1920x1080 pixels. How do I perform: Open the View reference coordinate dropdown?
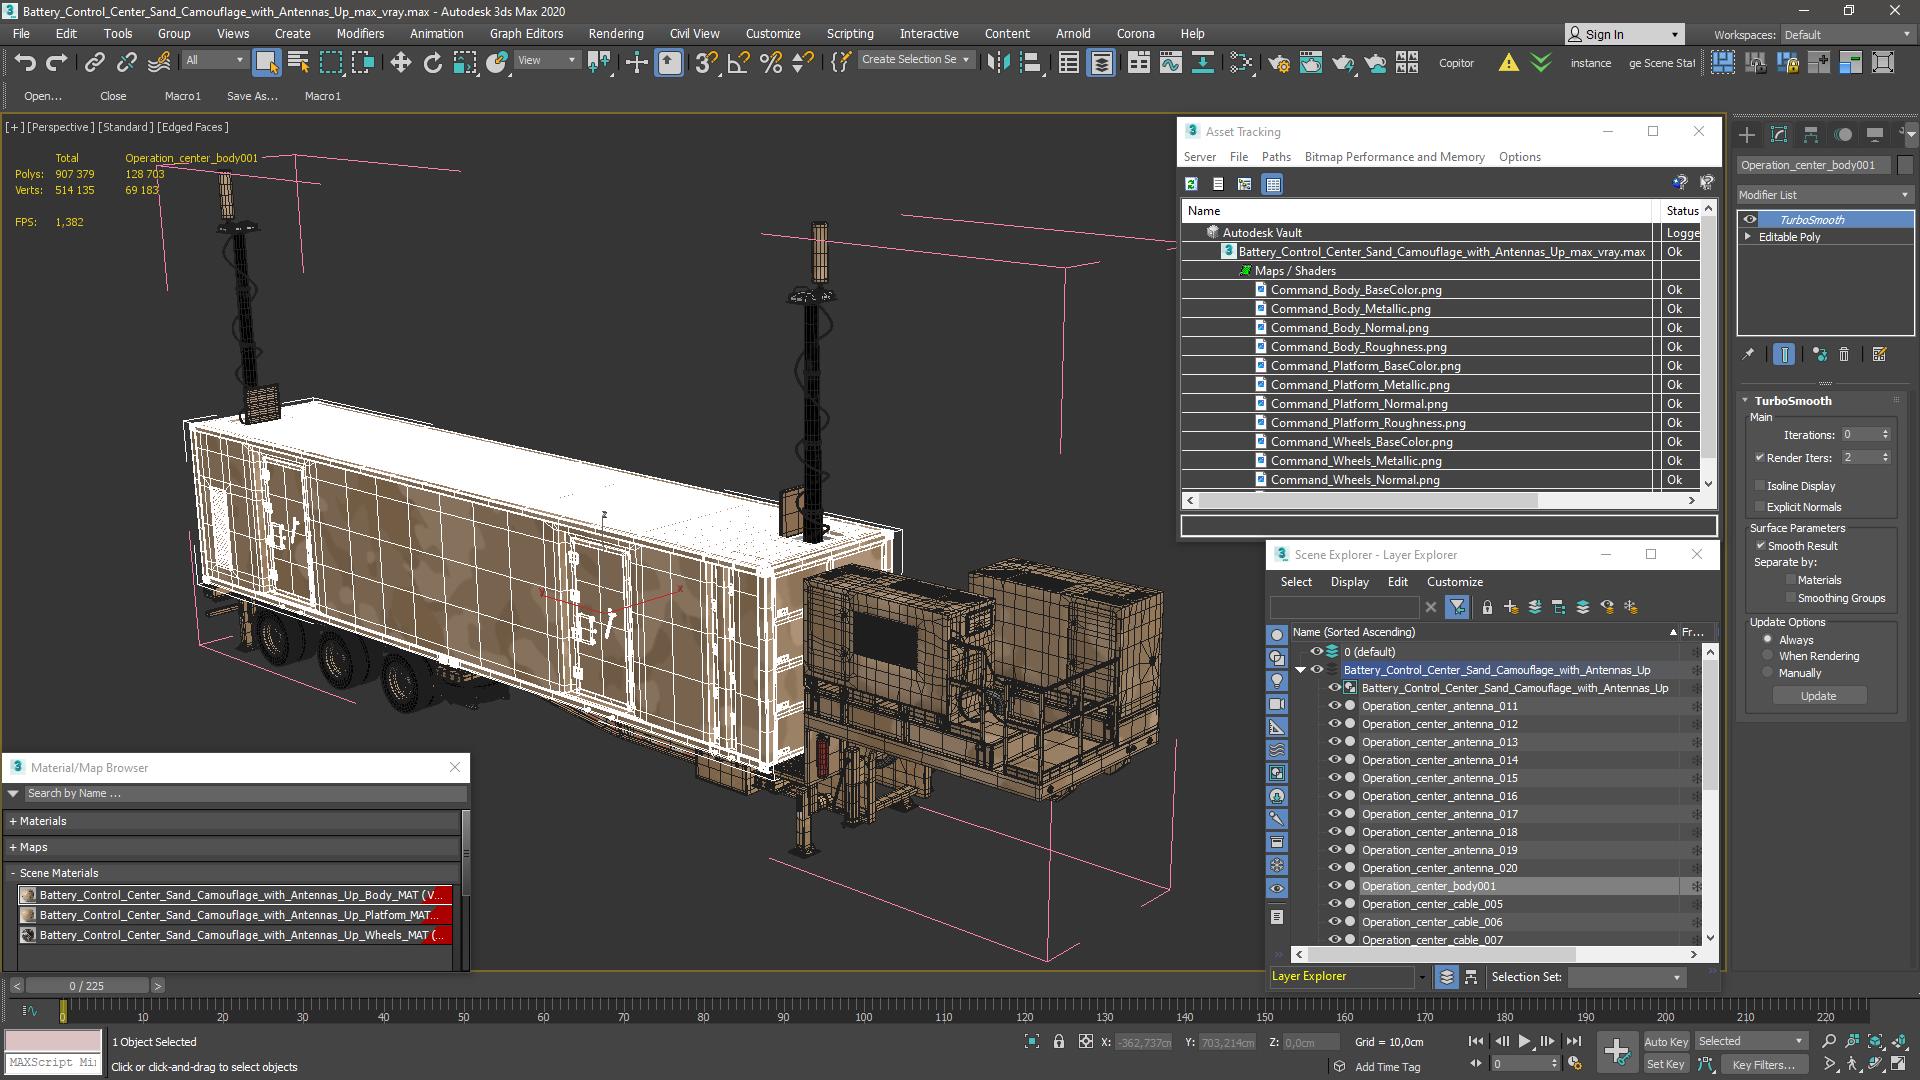[x=546, y=60]
